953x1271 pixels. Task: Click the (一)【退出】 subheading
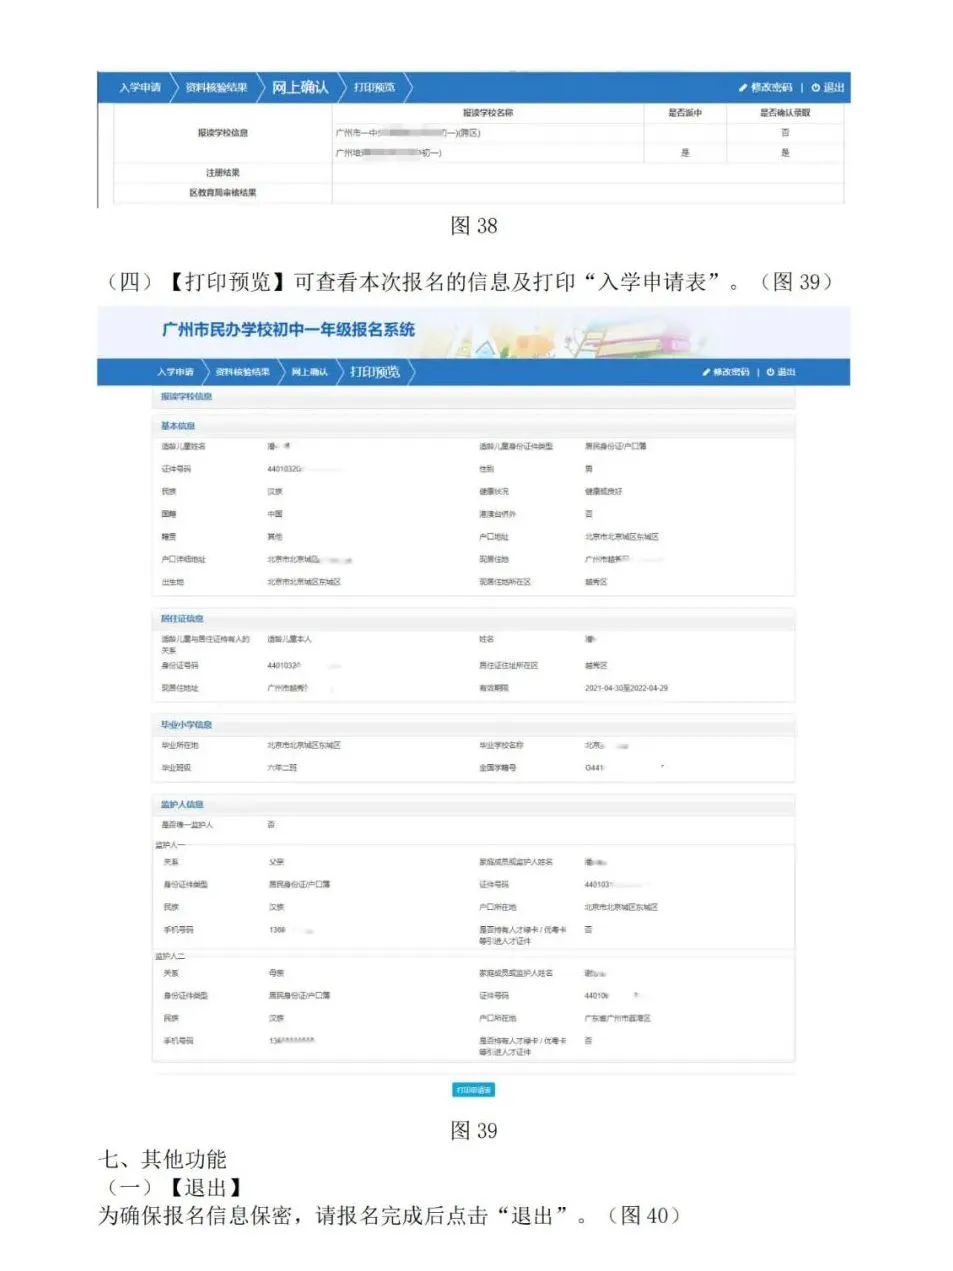pos(172,1188)
